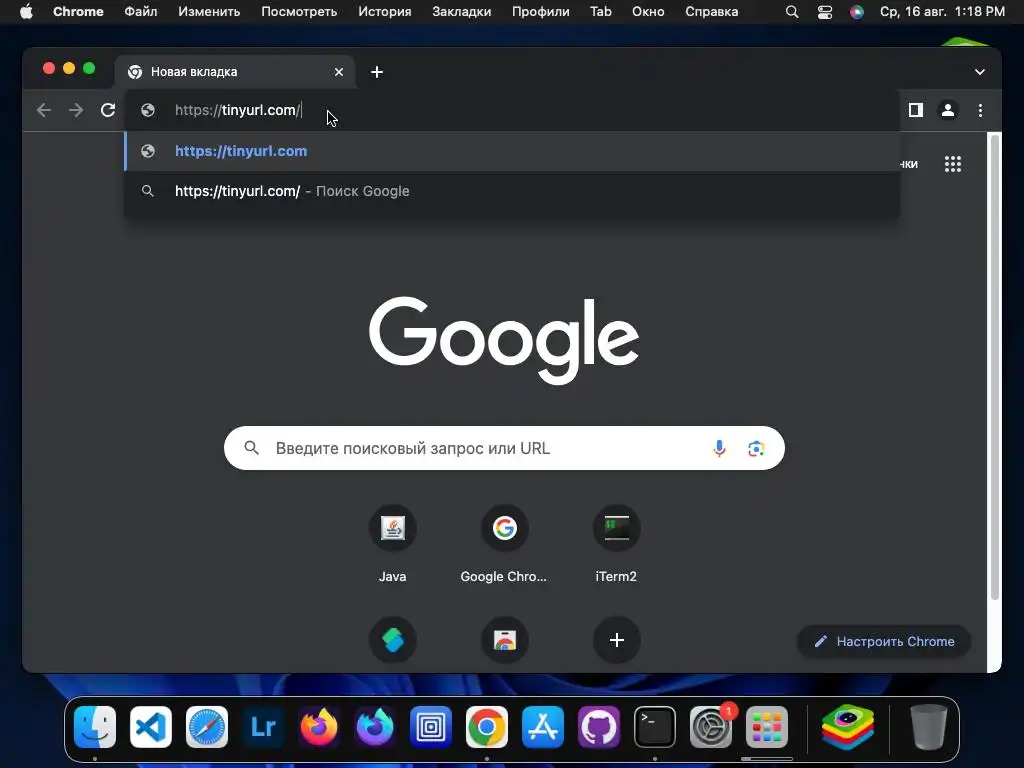
Task: Click the Google search box
Action: click(504, 448)
